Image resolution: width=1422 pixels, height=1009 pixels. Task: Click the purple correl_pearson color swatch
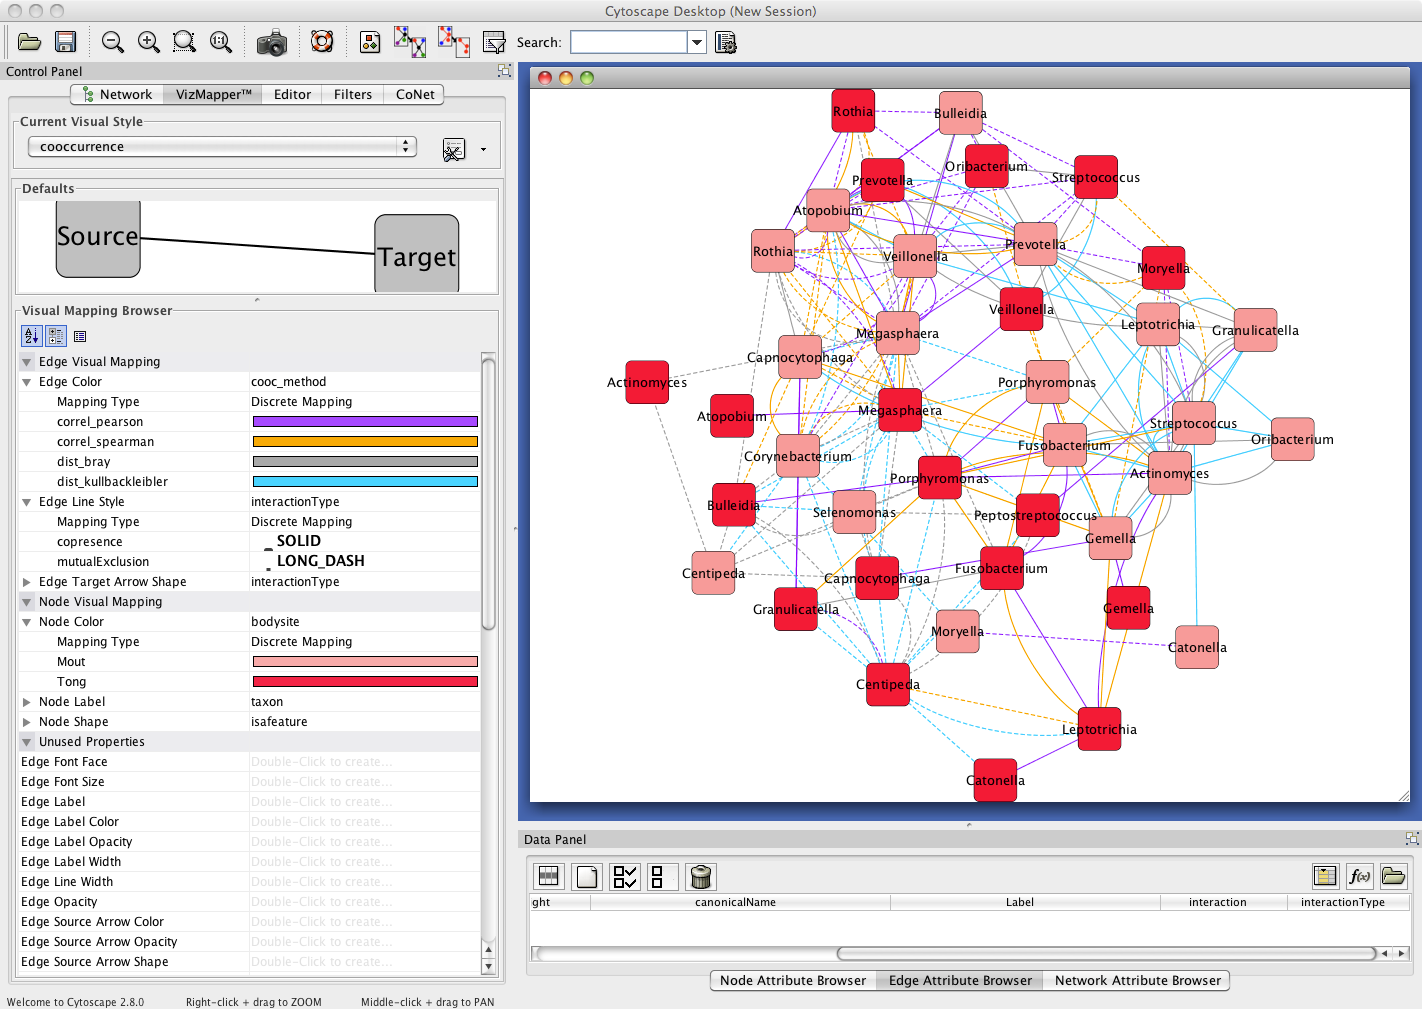click(365, 422)
